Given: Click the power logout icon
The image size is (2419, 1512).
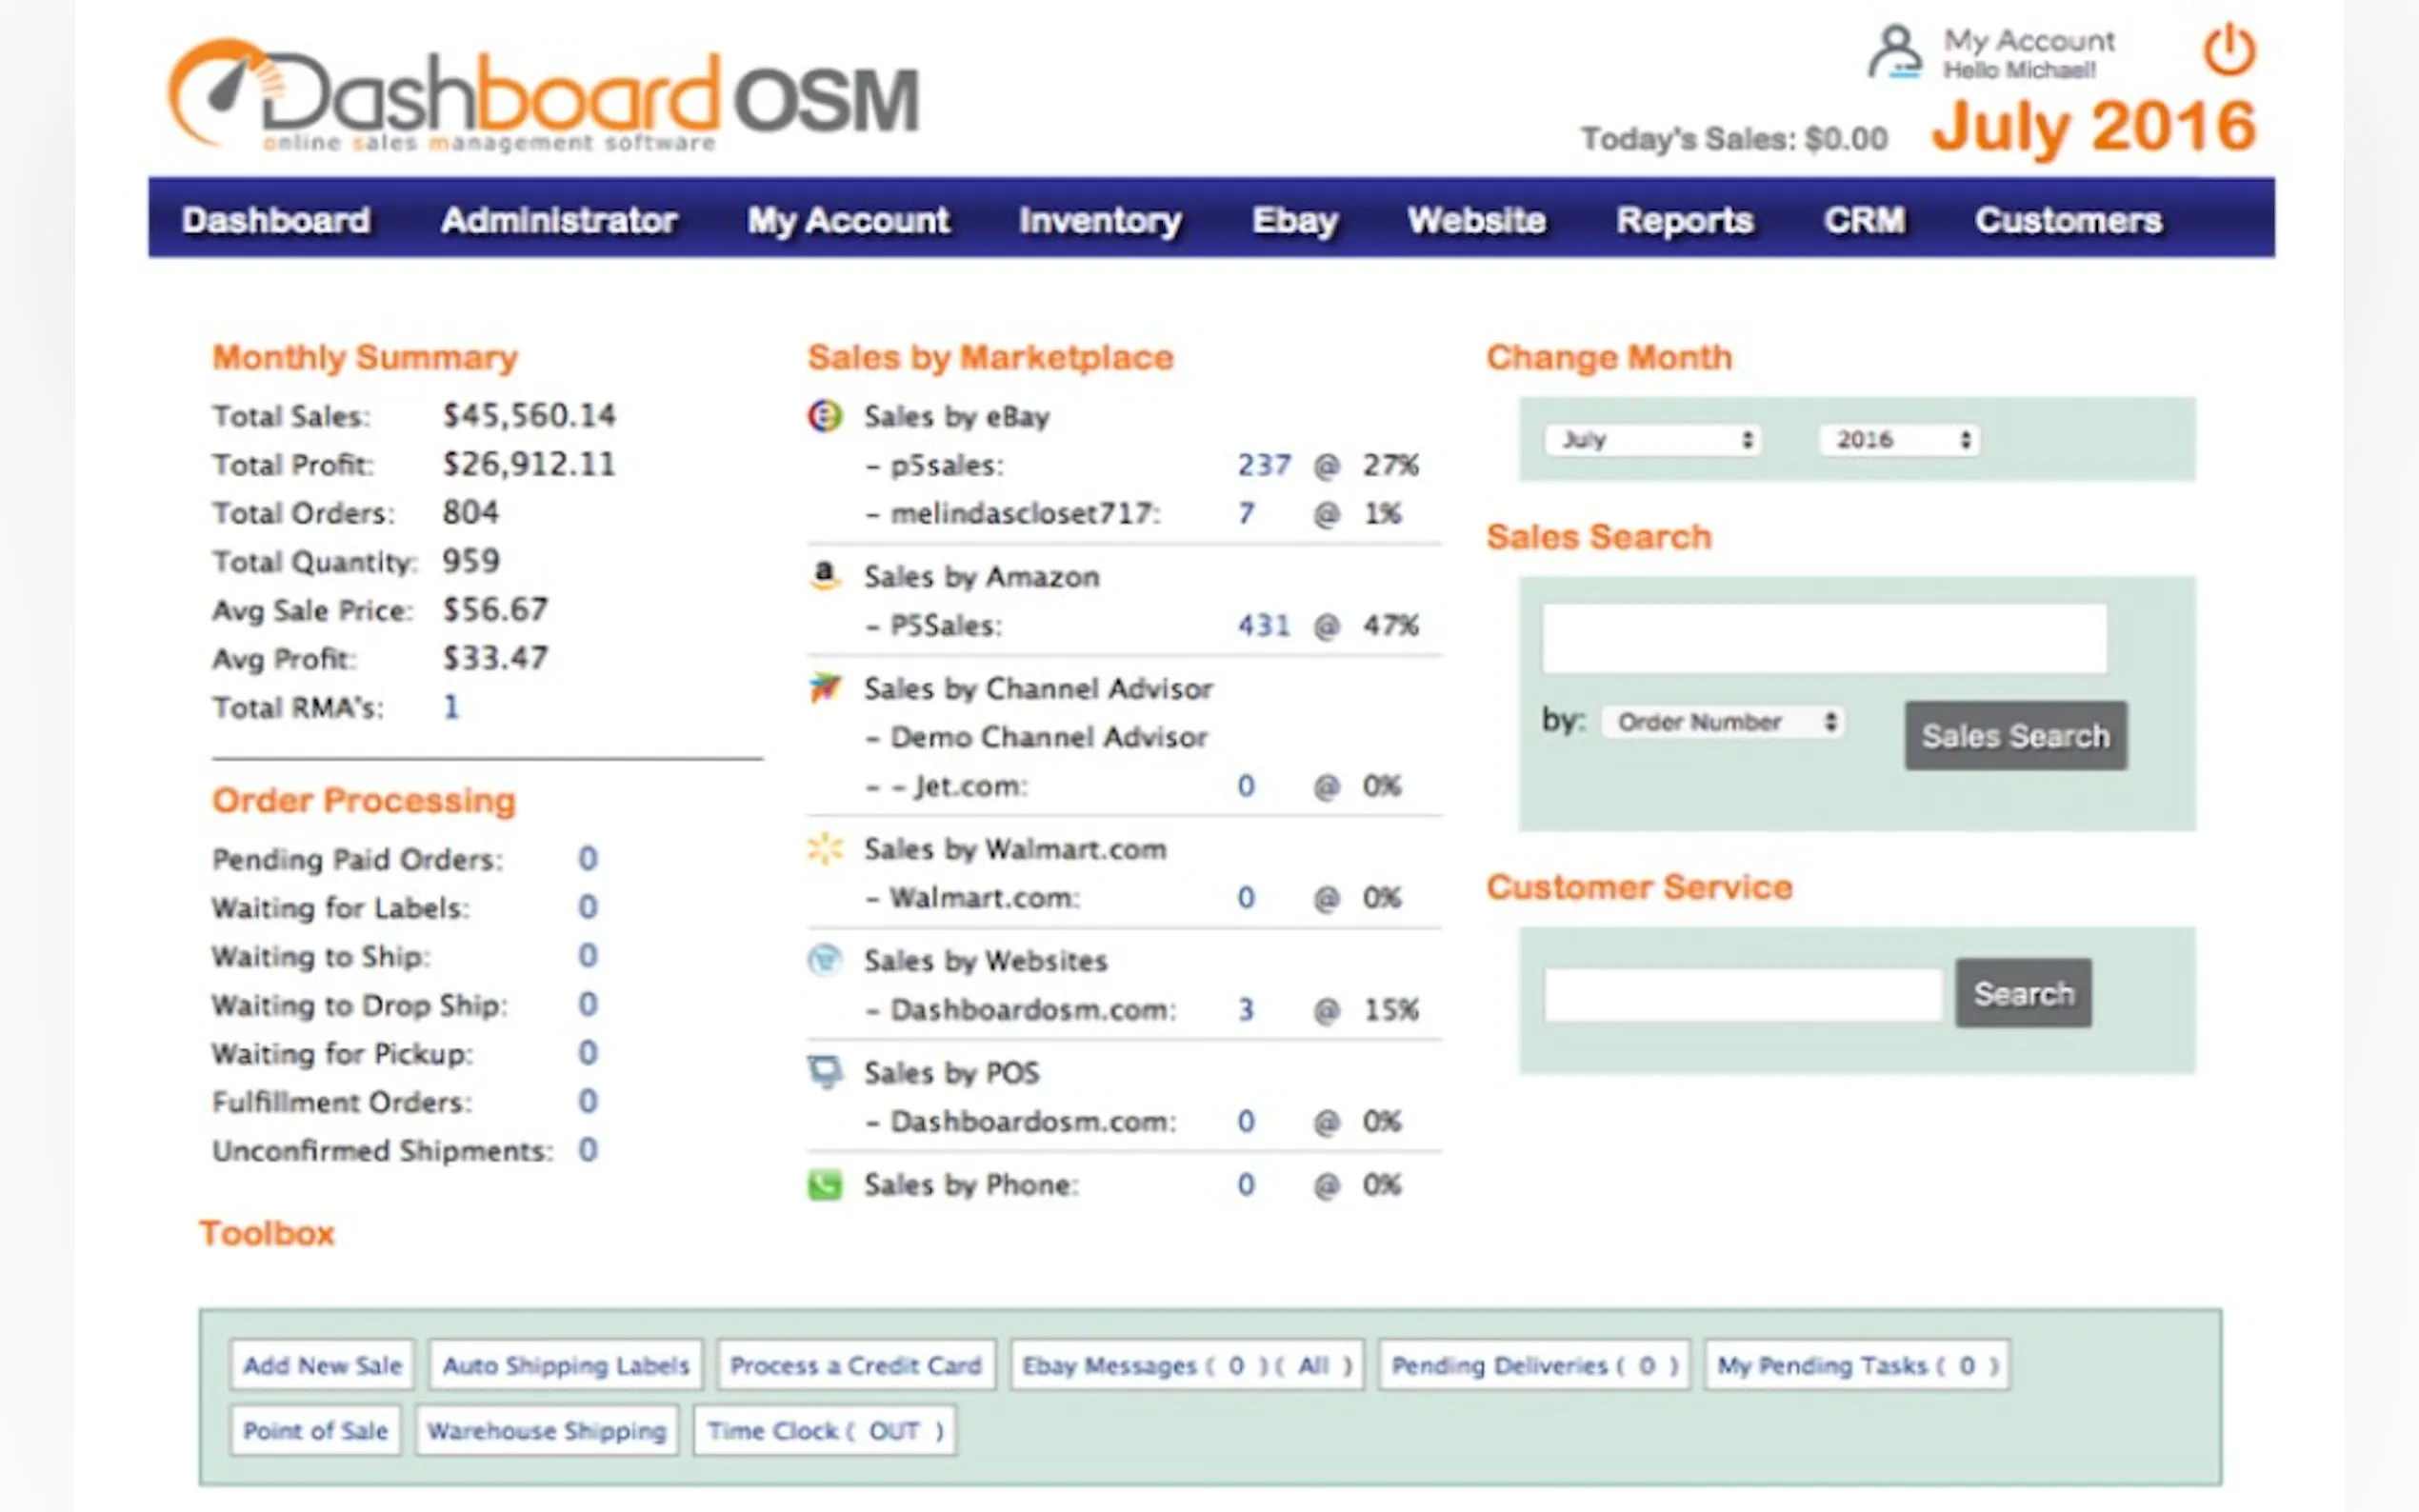Looking at the screenshot, I should [2229, 50].
